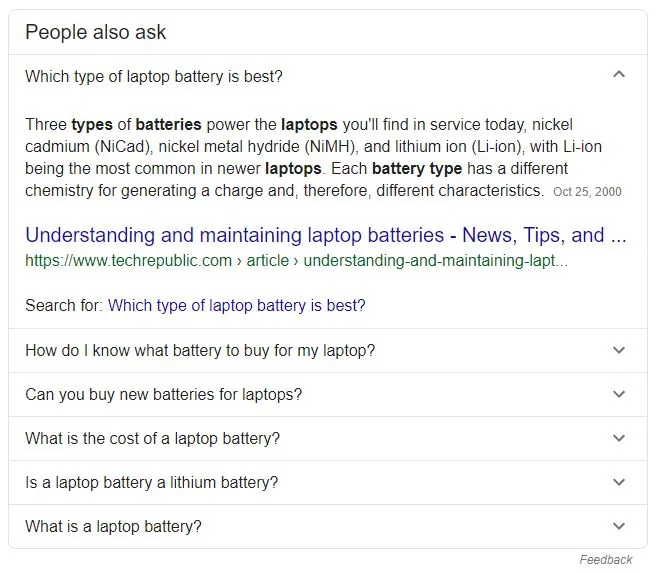Click the "Search for:" label text
Screen dimensions: 658x573
63,305
